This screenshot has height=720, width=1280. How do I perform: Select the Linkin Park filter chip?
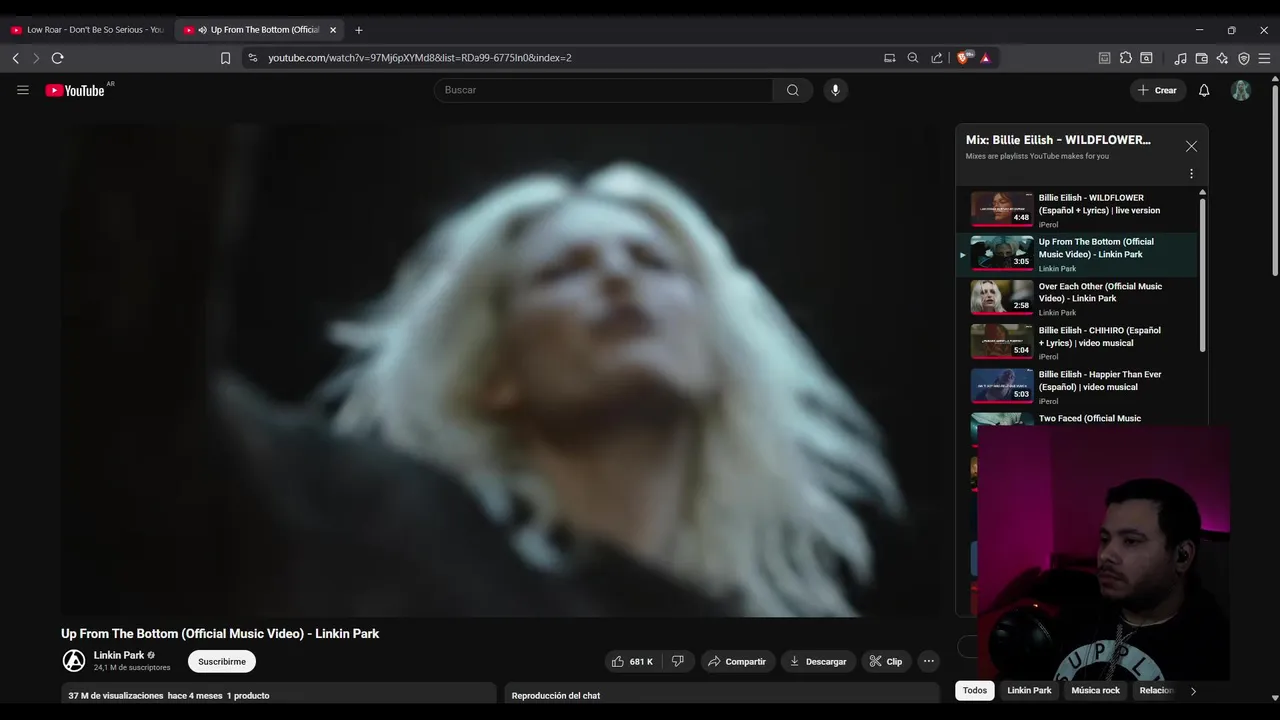(1029, 690)
